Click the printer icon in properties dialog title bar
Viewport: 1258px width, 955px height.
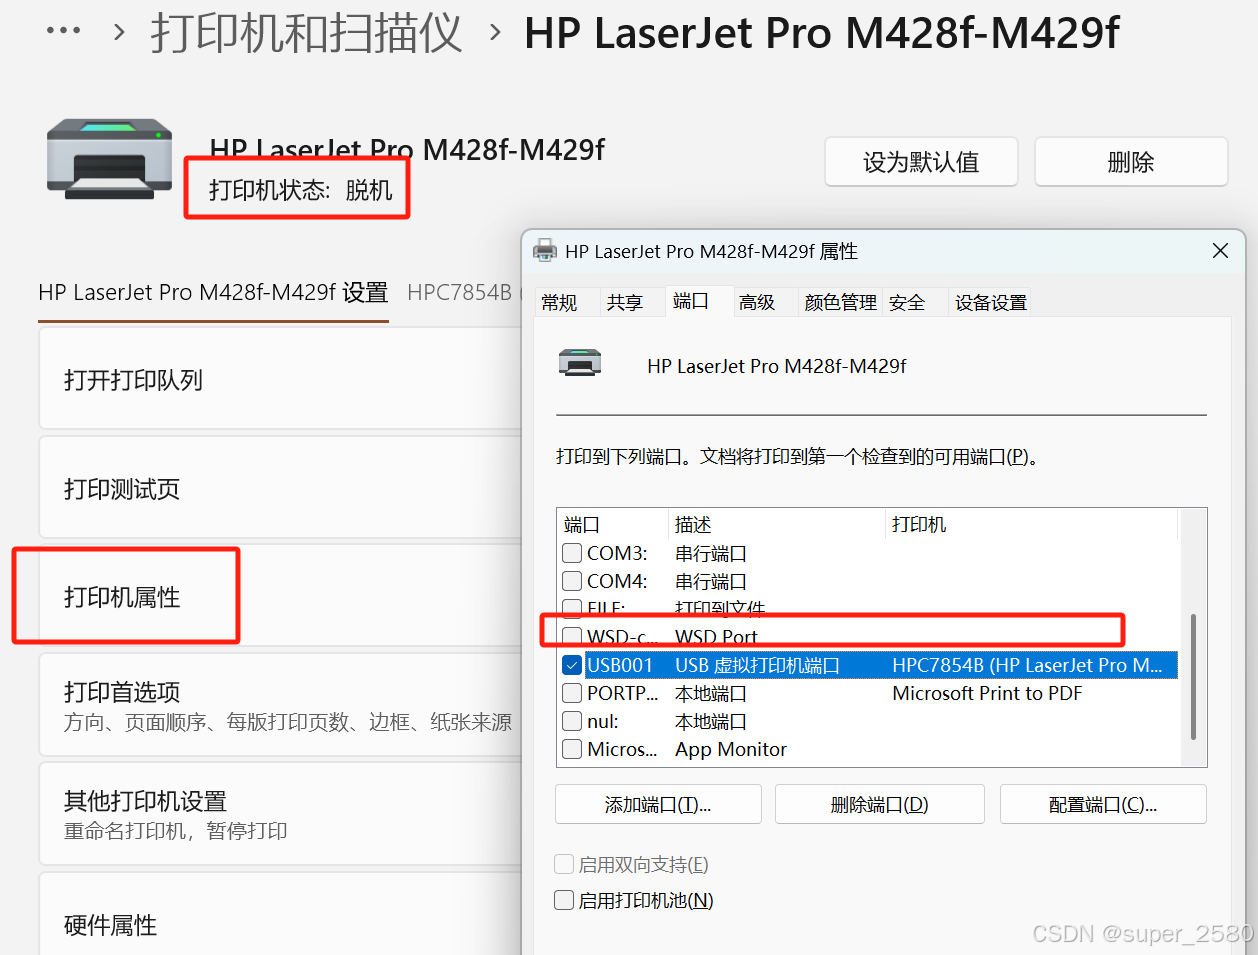[545, 251]
